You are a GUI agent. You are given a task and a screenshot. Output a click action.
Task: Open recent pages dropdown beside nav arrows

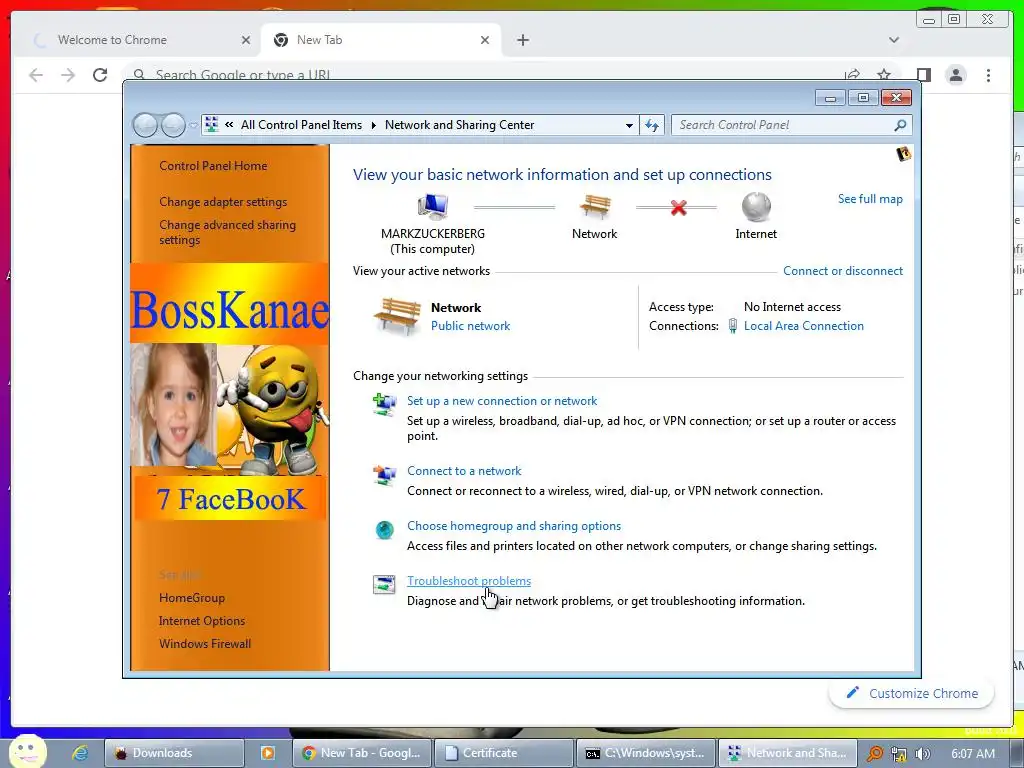(x=193, y=125)
